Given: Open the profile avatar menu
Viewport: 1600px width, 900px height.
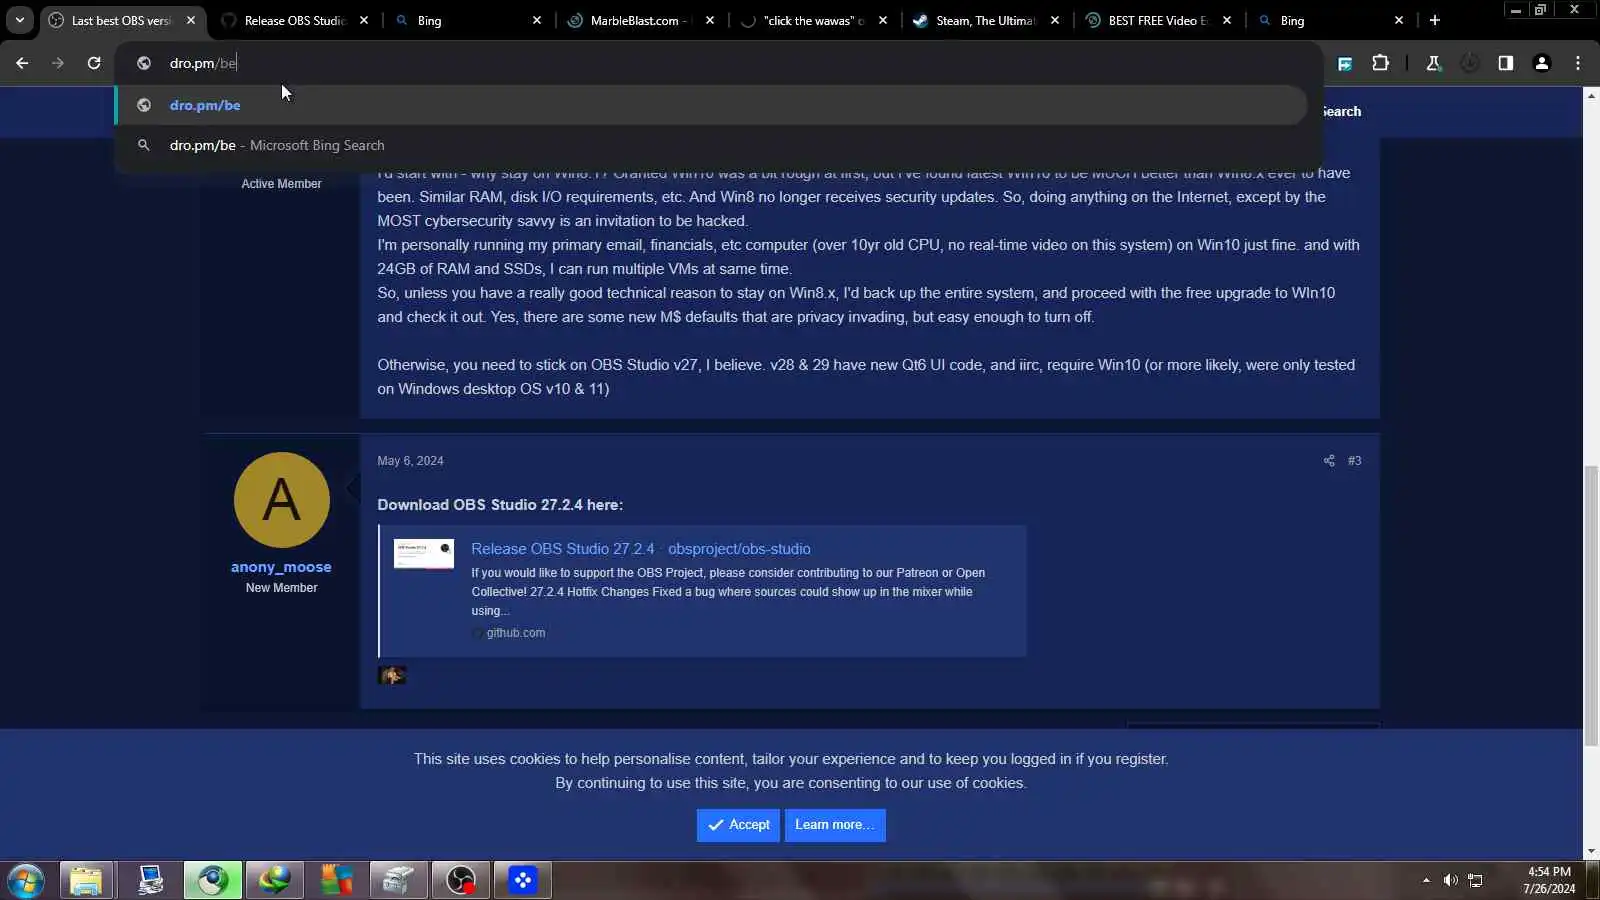Looking at the screenshot, I should (1542, 63).
